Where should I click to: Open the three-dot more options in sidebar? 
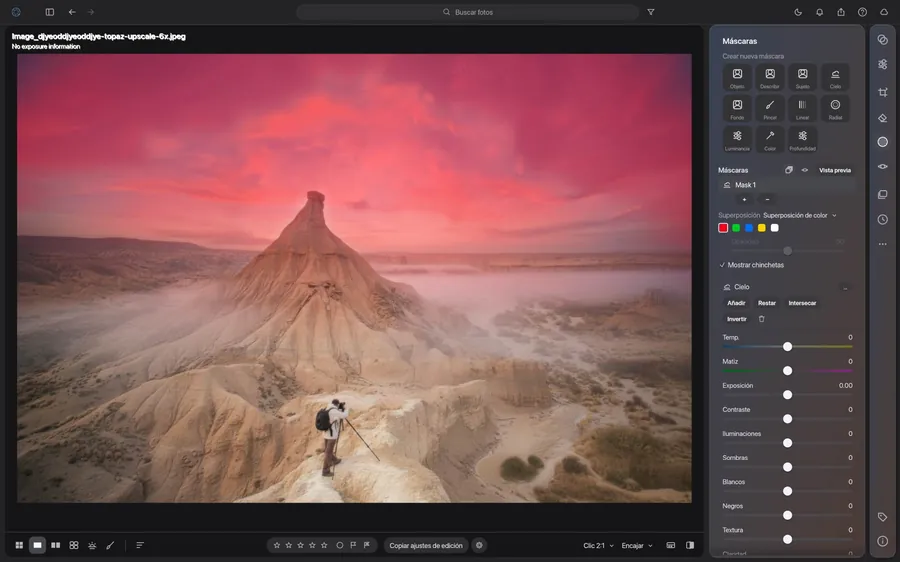[x=883, y=244]
